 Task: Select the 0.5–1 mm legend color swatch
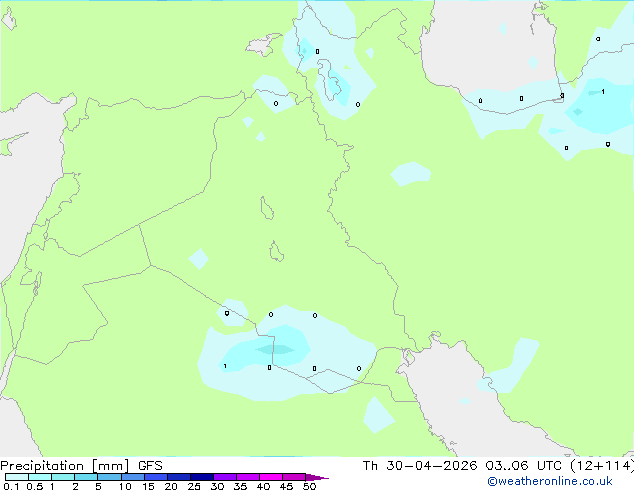[40, 477]
